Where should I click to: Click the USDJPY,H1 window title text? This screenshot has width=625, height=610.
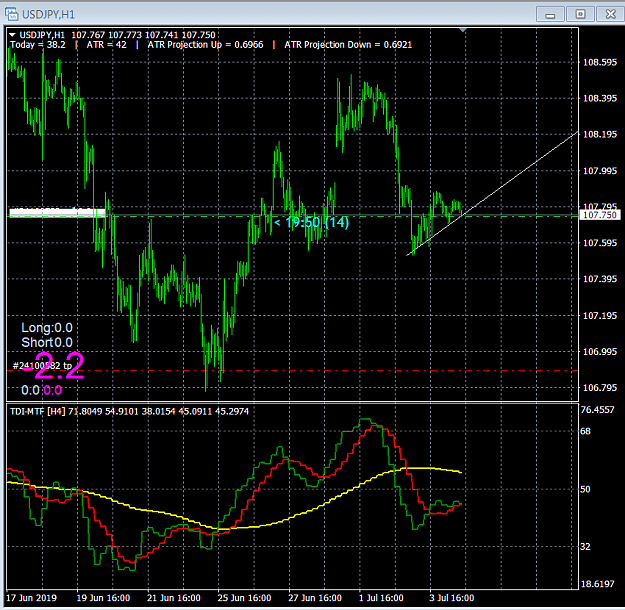tap(48, 15)
